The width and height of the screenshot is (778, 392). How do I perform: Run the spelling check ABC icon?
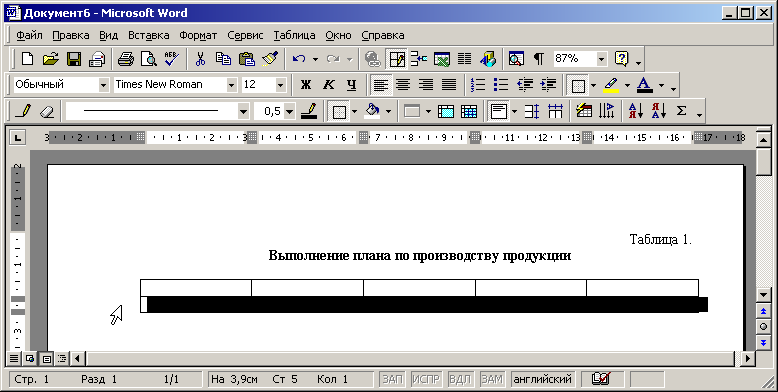tap(171, 60)
